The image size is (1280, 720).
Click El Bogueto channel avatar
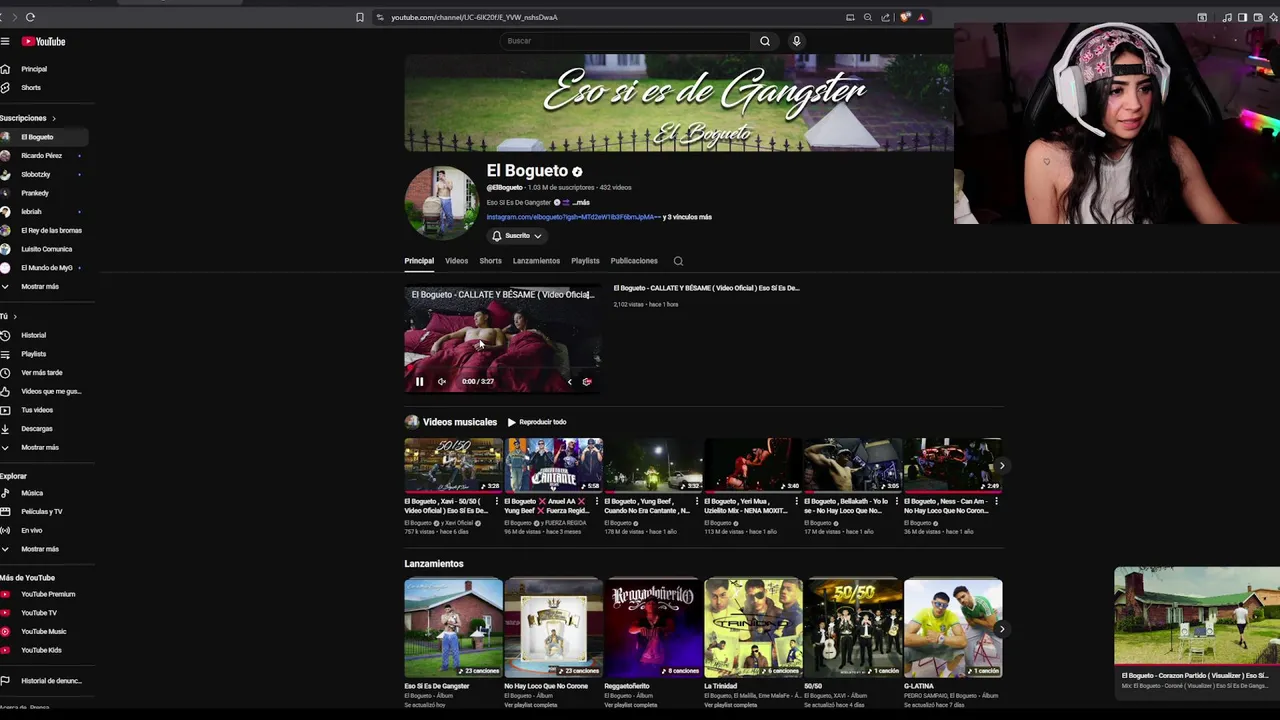pyautogui.click(x=441, y=203)
